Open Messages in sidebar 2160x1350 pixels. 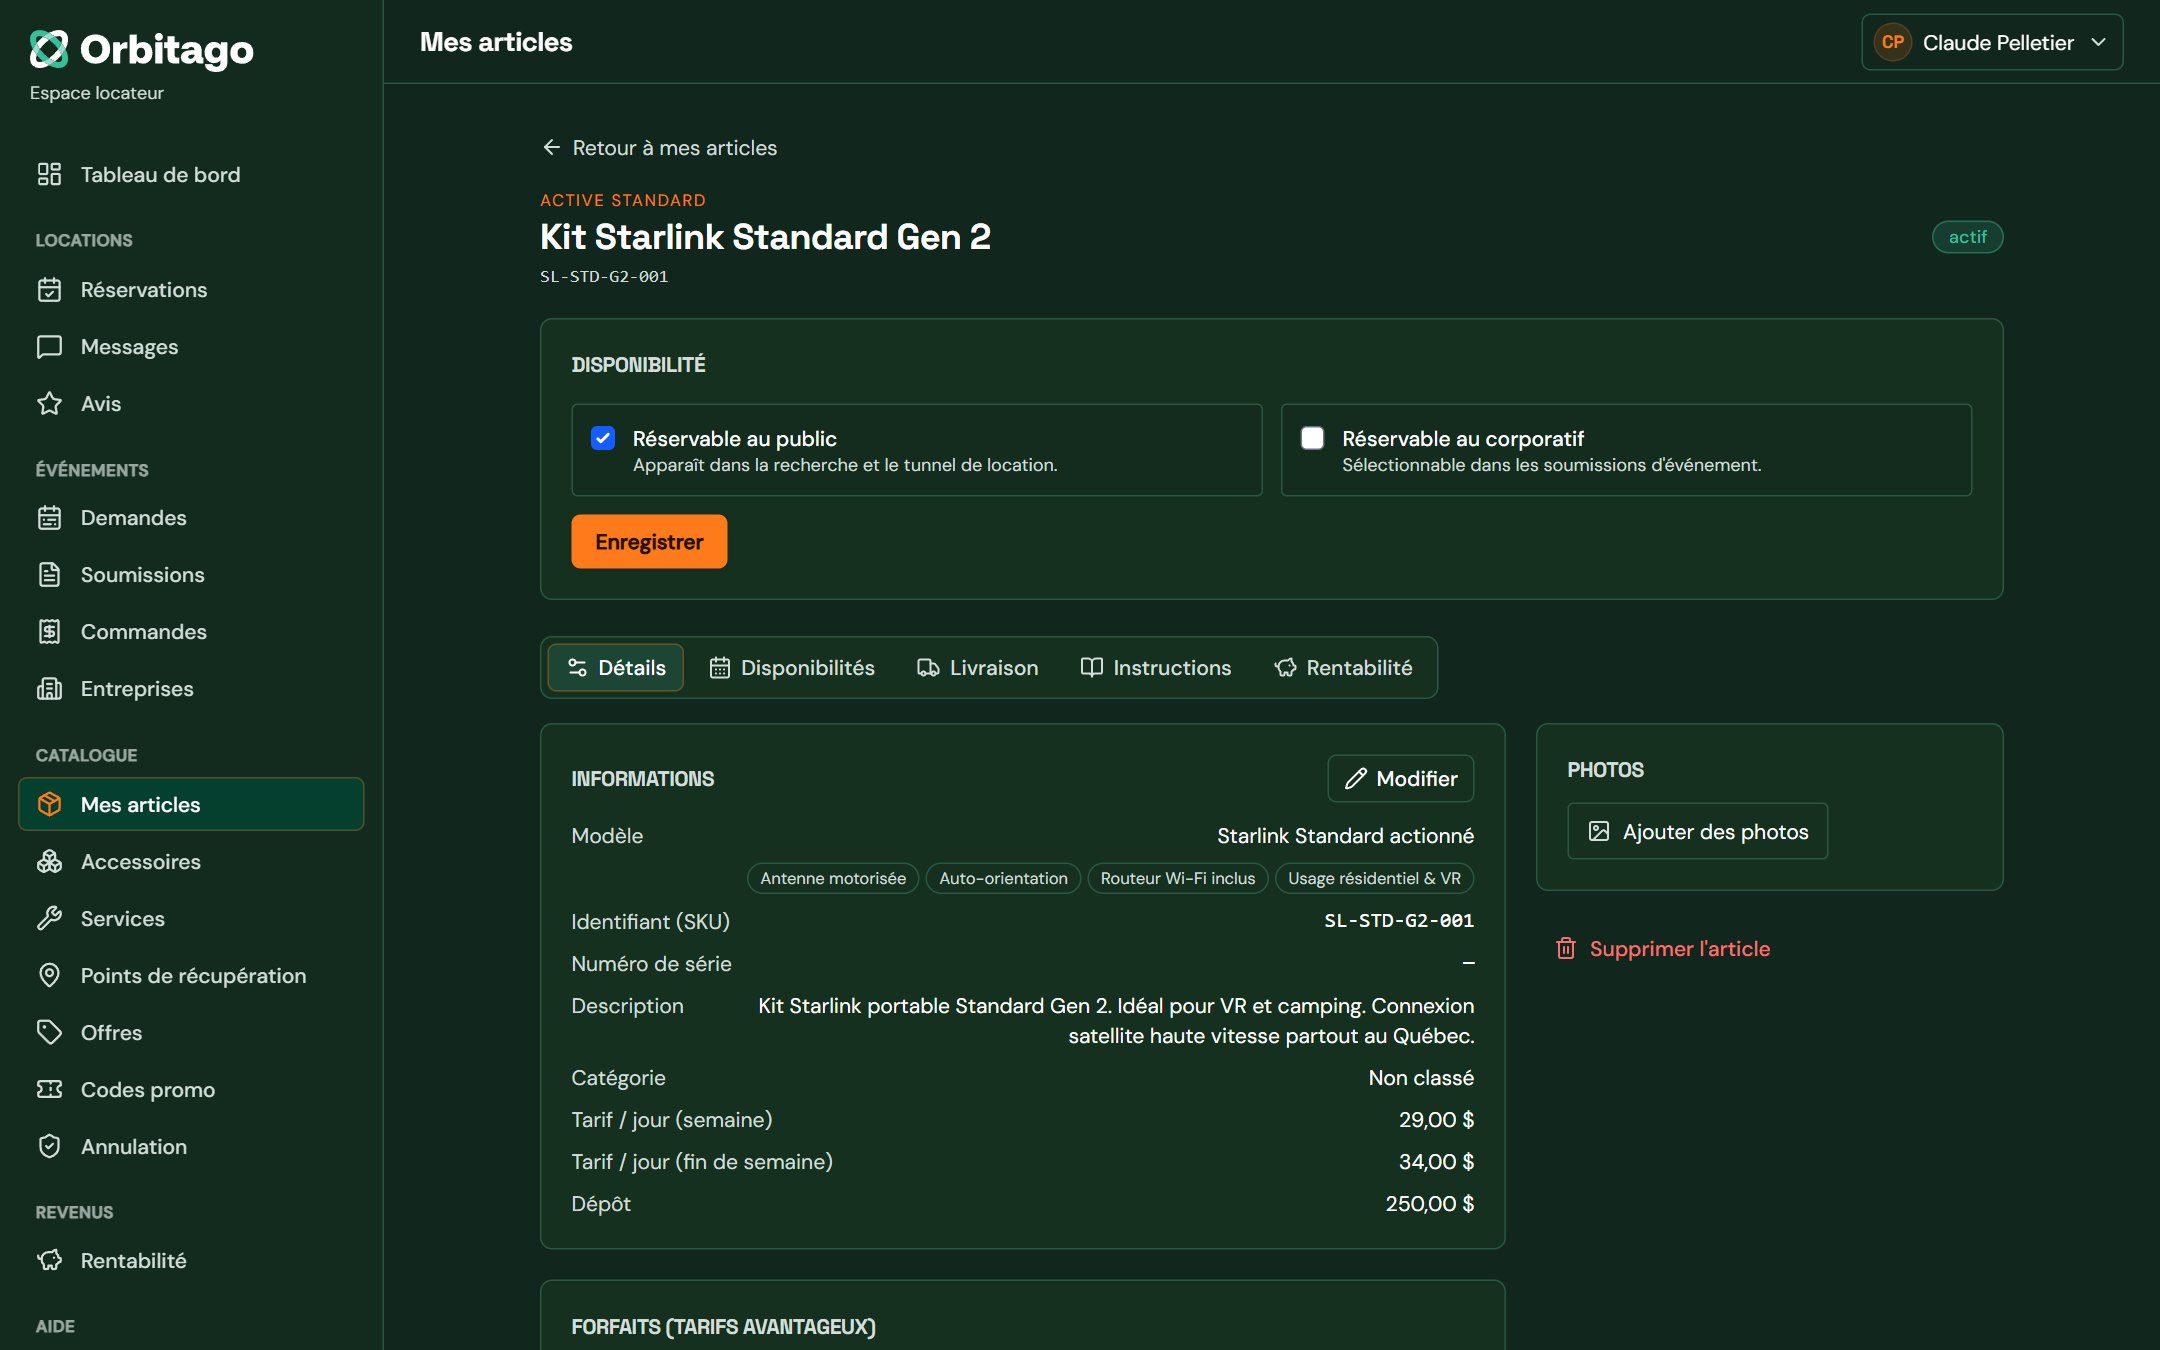(191, 347)
